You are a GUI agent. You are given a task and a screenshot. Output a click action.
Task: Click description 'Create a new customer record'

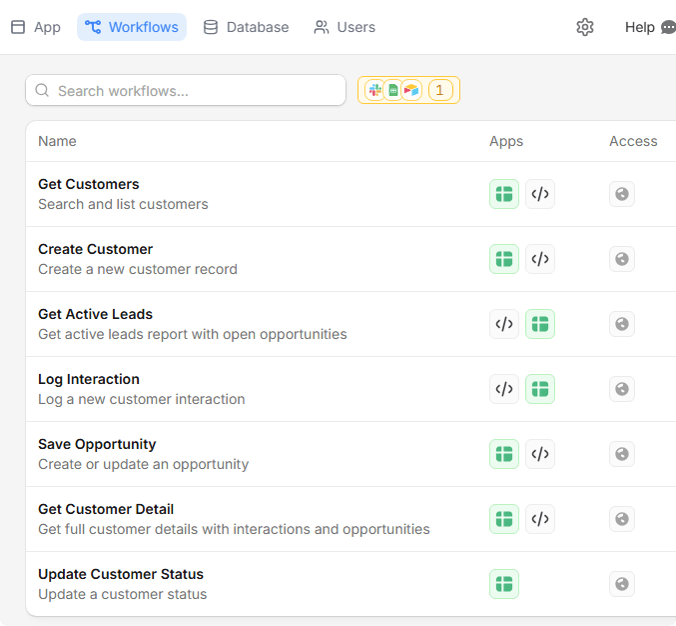point(138,269)
